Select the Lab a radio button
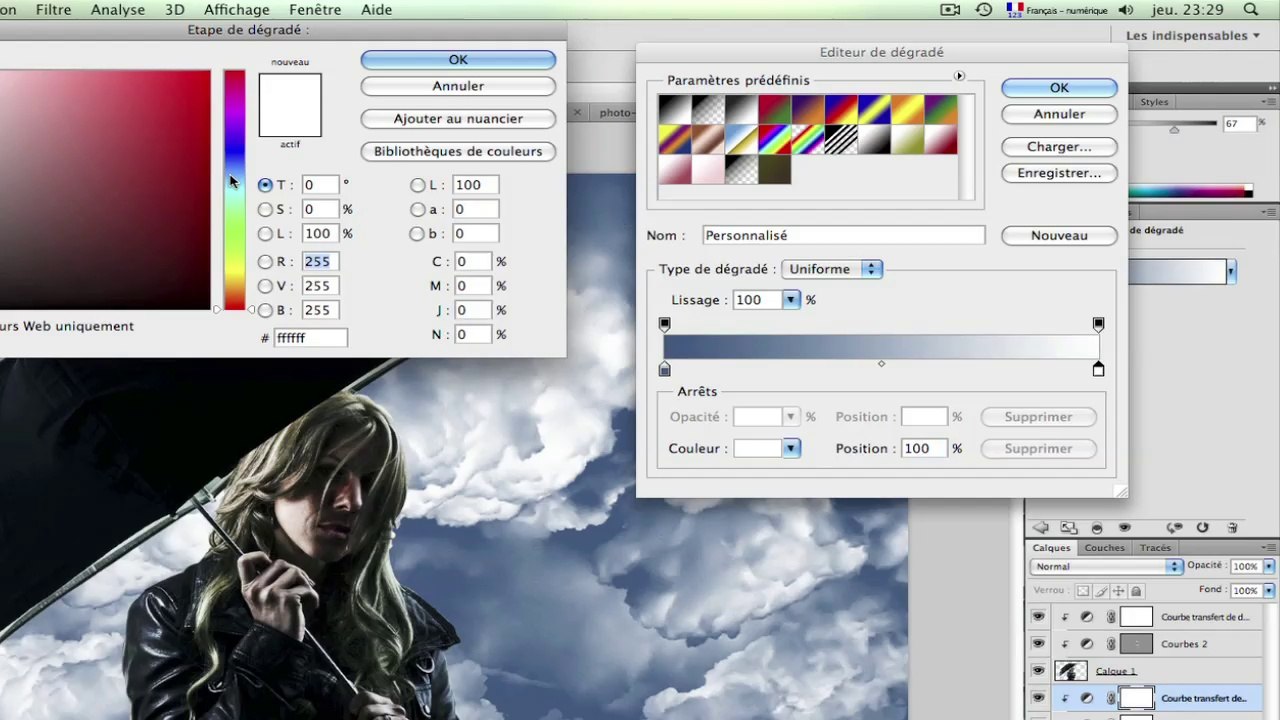The image size is (1280, 720). tap(417, 209)
